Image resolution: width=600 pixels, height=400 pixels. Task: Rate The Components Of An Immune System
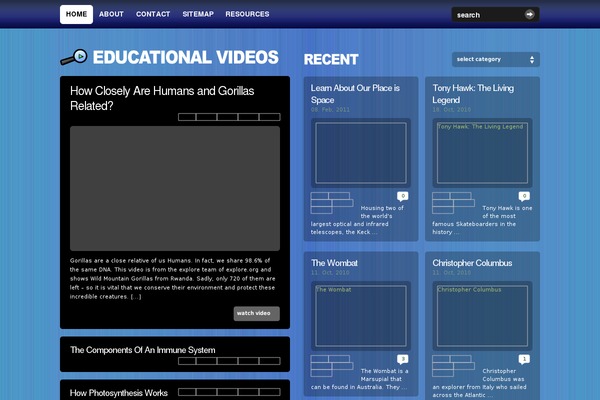coord(229,361)
